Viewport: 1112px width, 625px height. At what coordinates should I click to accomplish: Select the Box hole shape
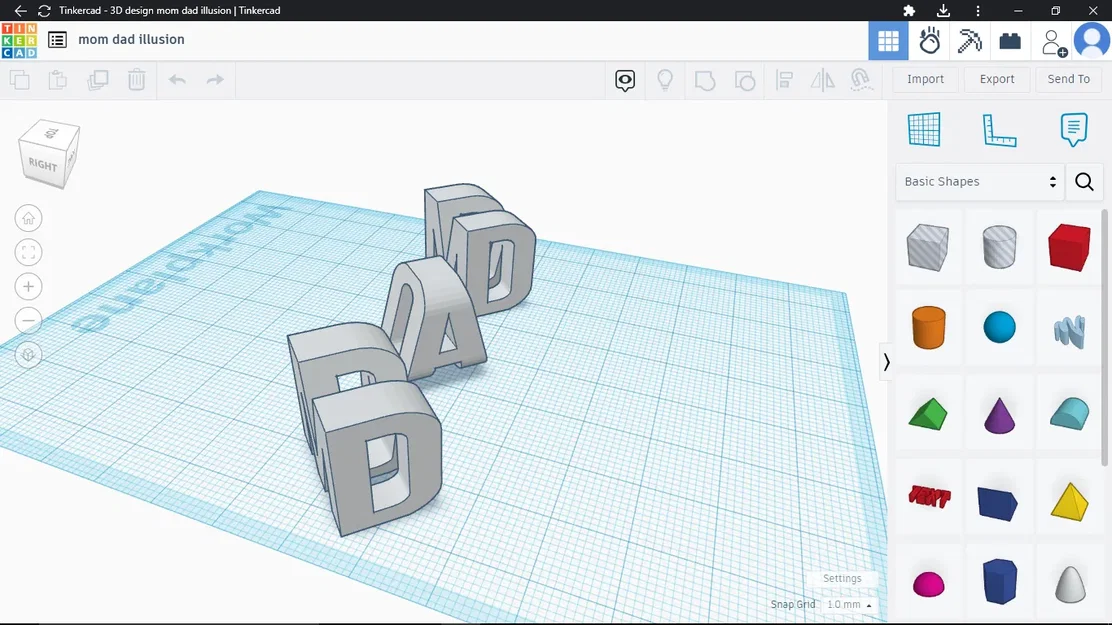pos(928,248)
